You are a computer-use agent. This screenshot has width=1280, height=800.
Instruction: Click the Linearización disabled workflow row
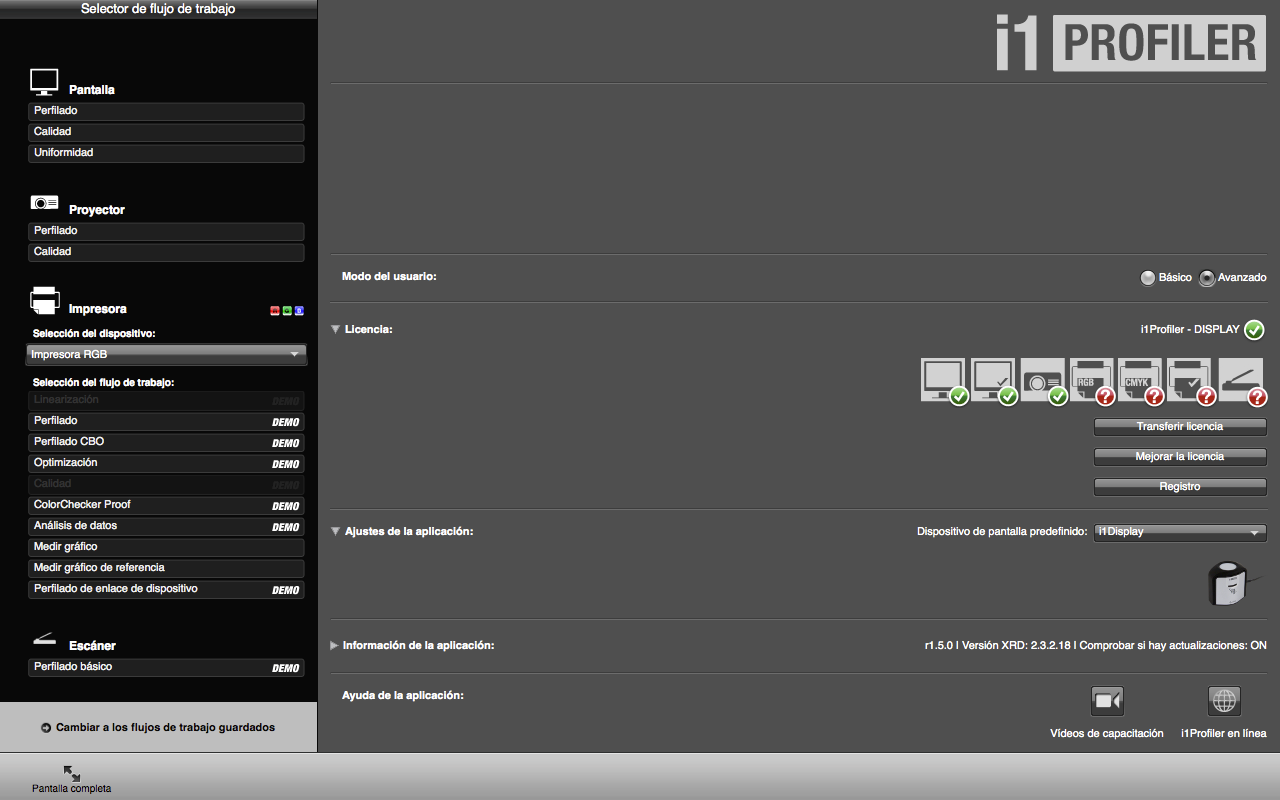pyautogui.click(x=166, y=400)
